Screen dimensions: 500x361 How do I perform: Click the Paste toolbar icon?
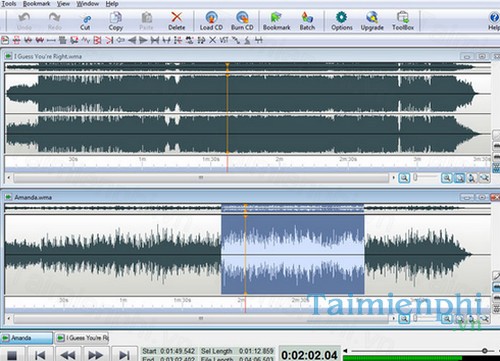pos(146,21)
